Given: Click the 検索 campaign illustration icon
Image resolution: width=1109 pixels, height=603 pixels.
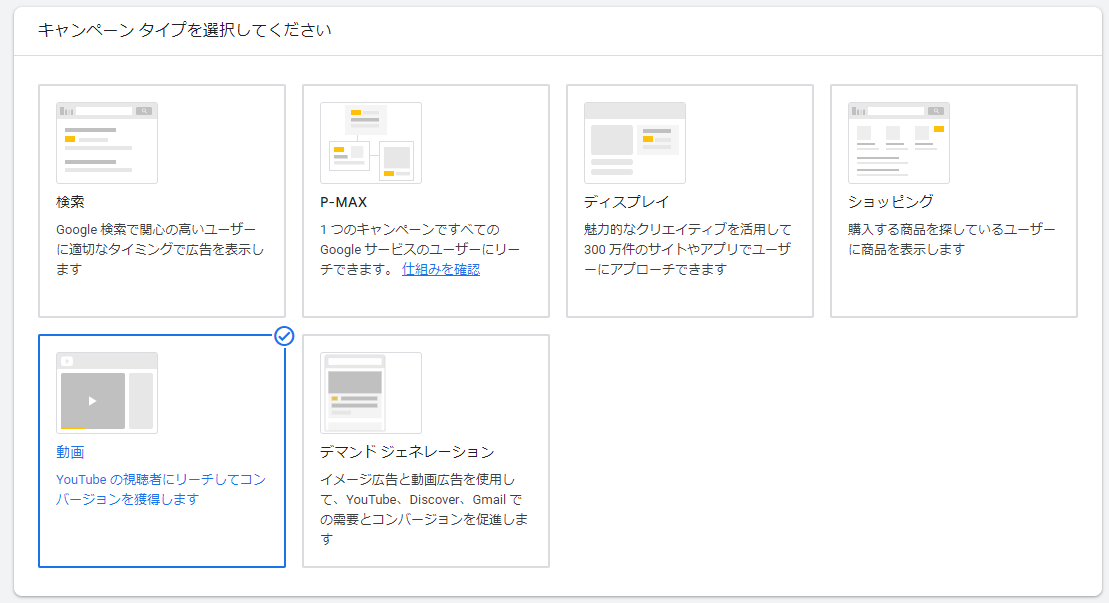Looking at the screenshot, I should (x=107, y=143).
